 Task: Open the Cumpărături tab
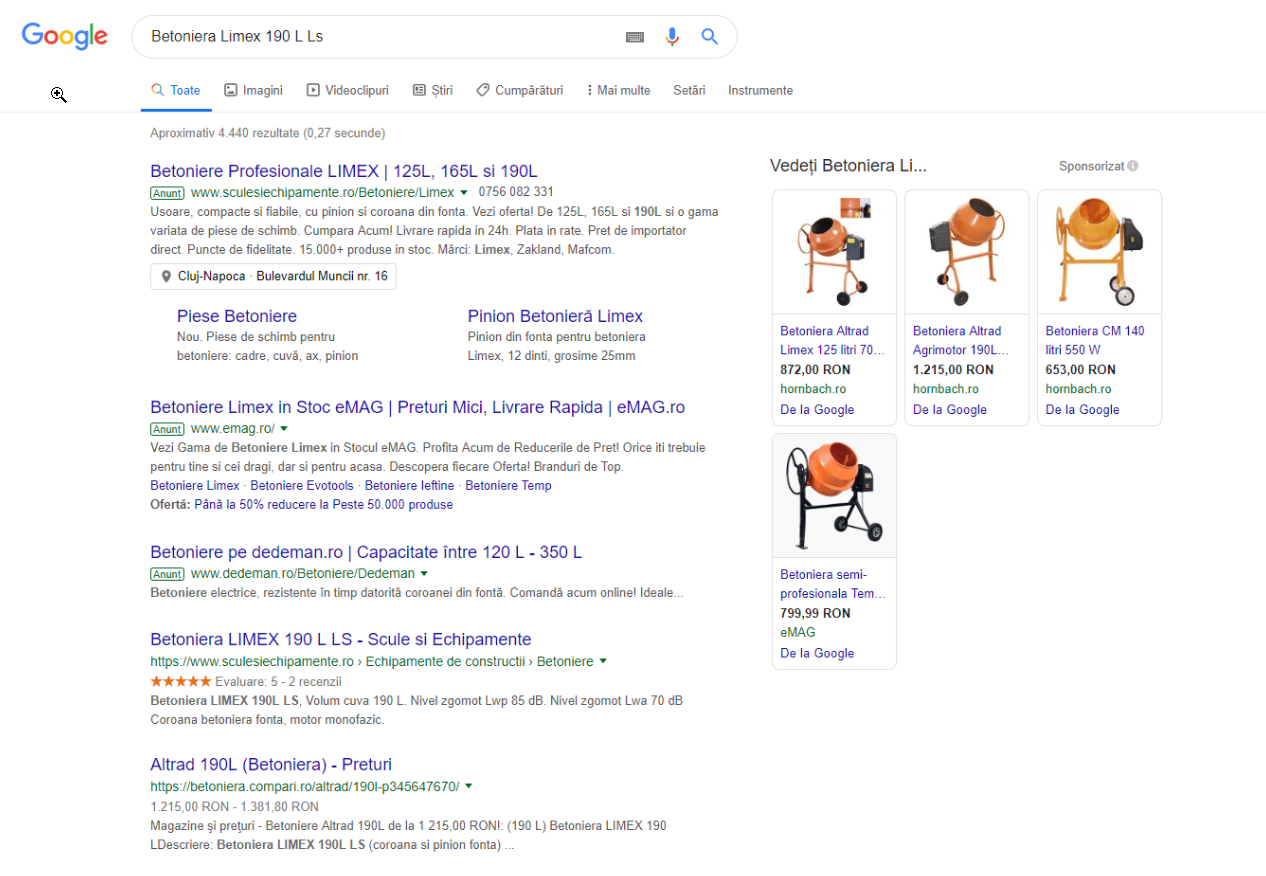coord(520,90)
